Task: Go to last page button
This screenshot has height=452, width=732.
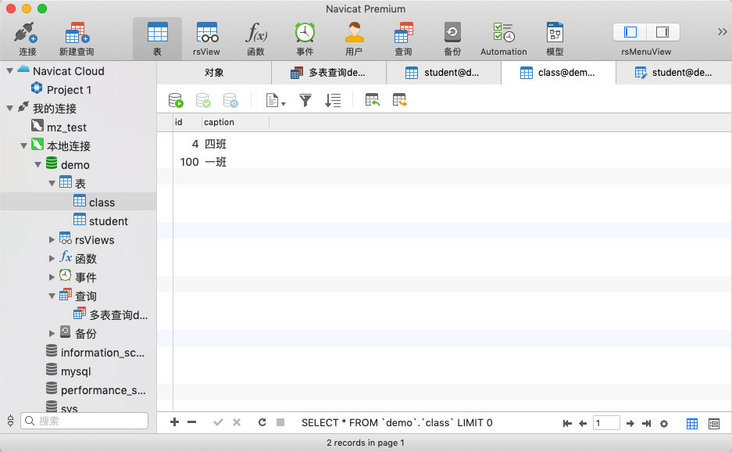Action: pyautogui.click(x=646, y=424)
